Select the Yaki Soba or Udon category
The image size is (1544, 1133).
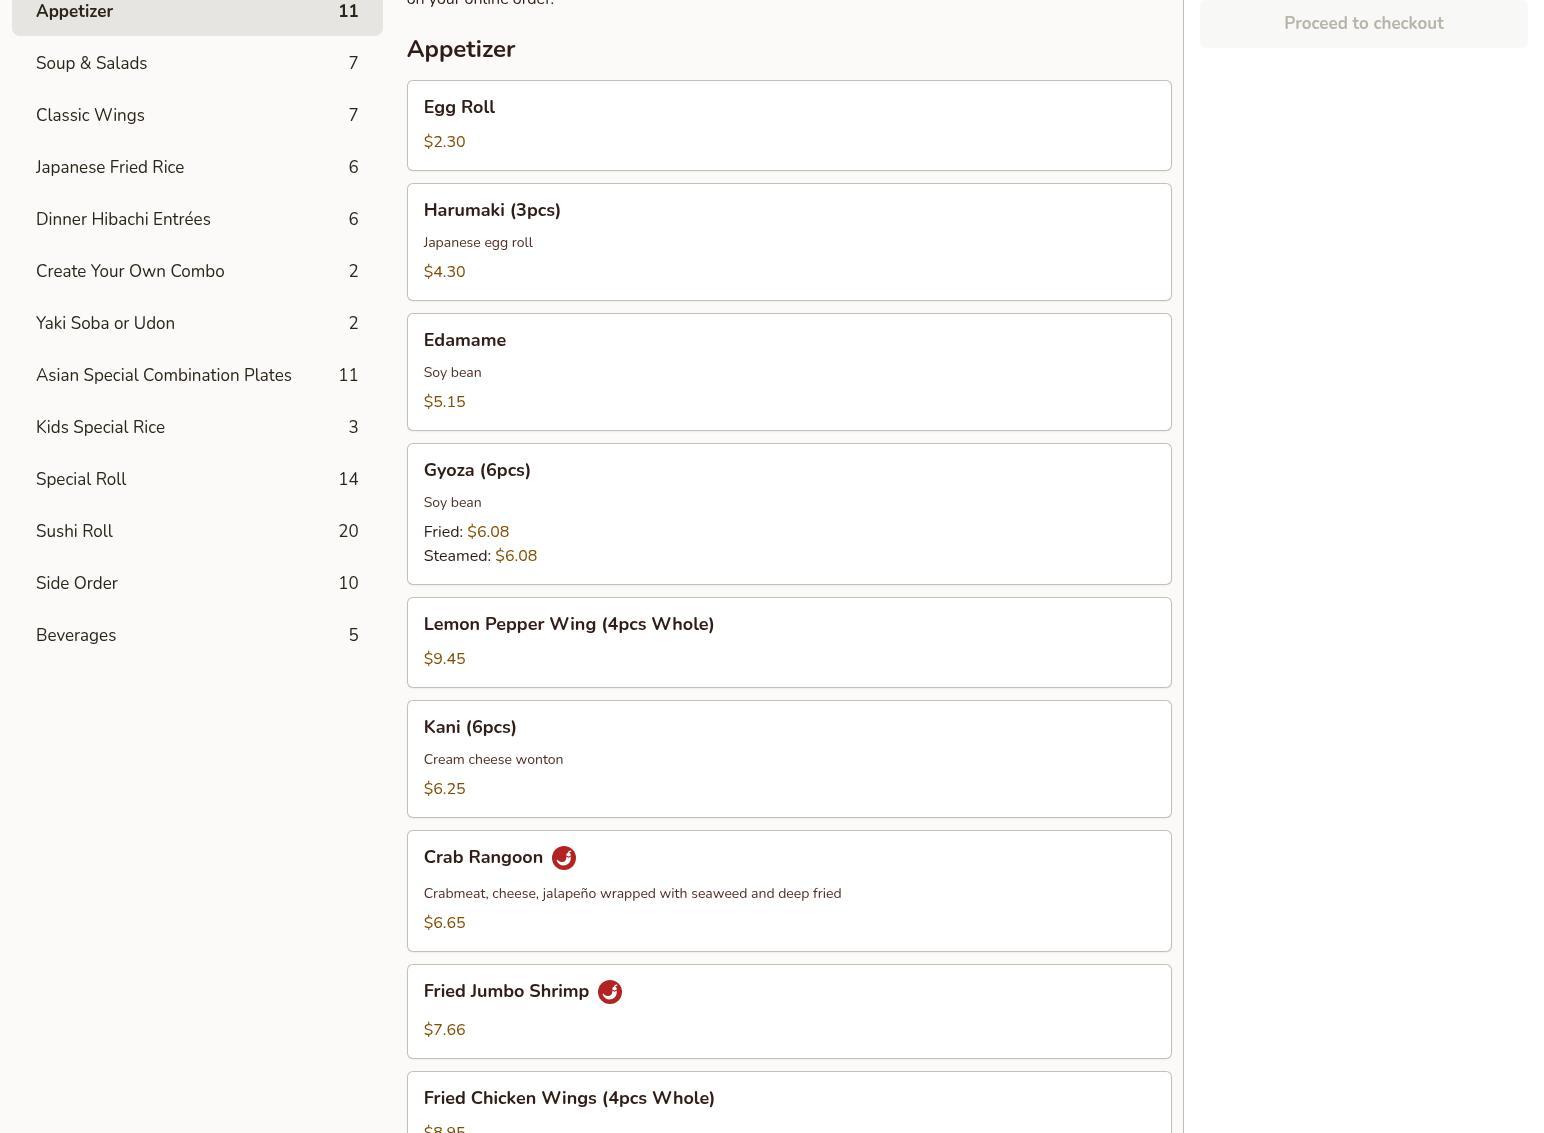[x=197, y=323]
